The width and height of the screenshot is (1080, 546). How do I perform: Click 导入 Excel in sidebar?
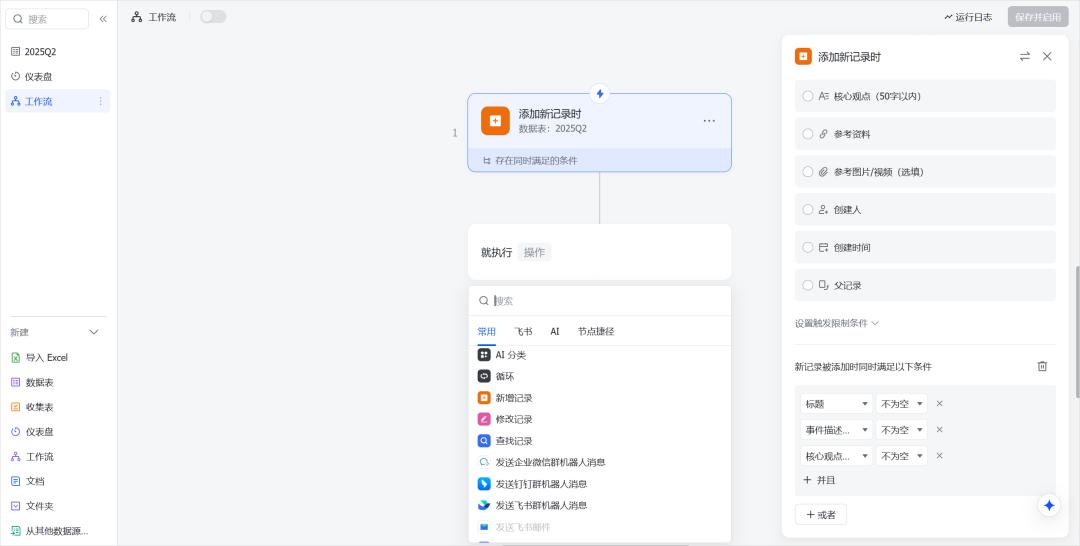click(x=57, y=357)
